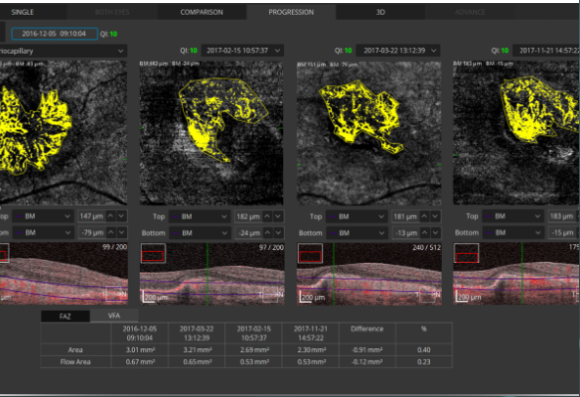Open Bottom BM dropdown beside -79 µm
580x397 pixels.
coord(42,233)
